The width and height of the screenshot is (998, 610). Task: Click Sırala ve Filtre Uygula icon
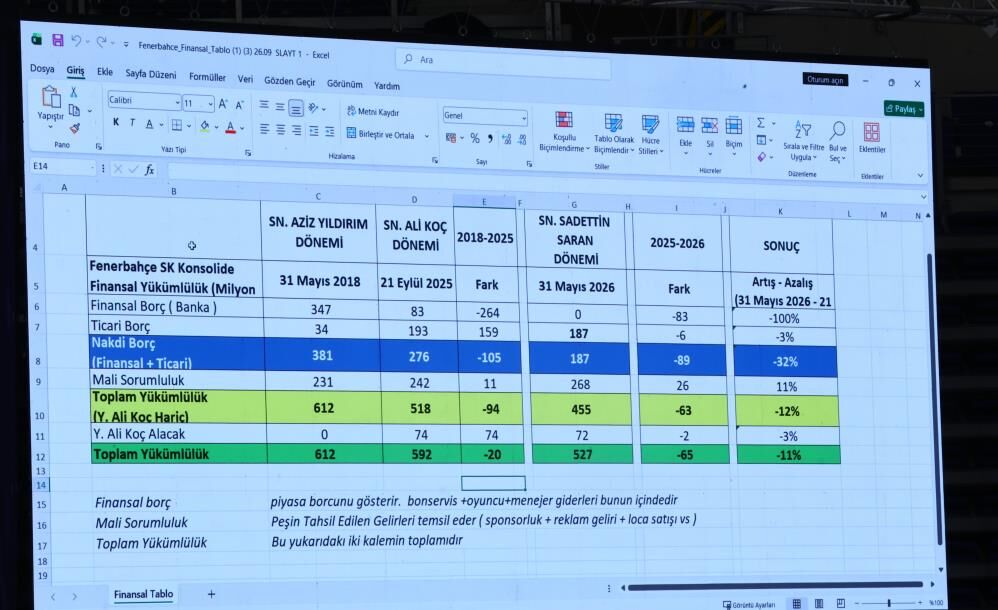[803, 130]
